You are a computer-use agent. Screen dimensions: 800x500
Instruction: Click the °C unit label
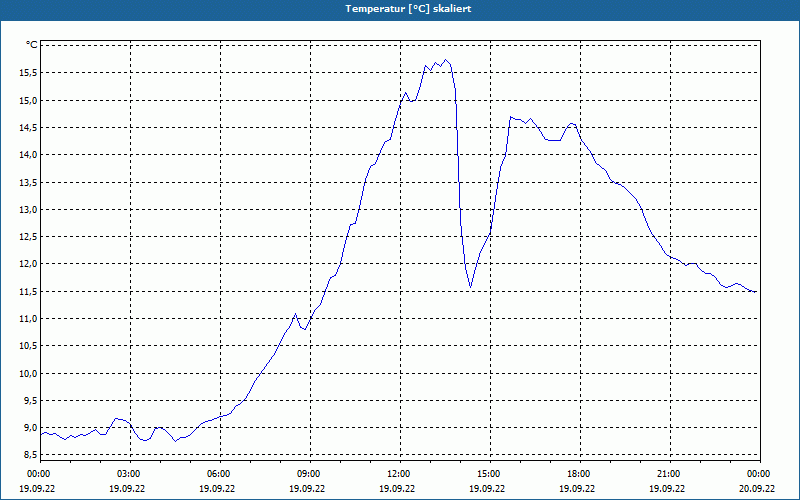(x=32, y=45)
